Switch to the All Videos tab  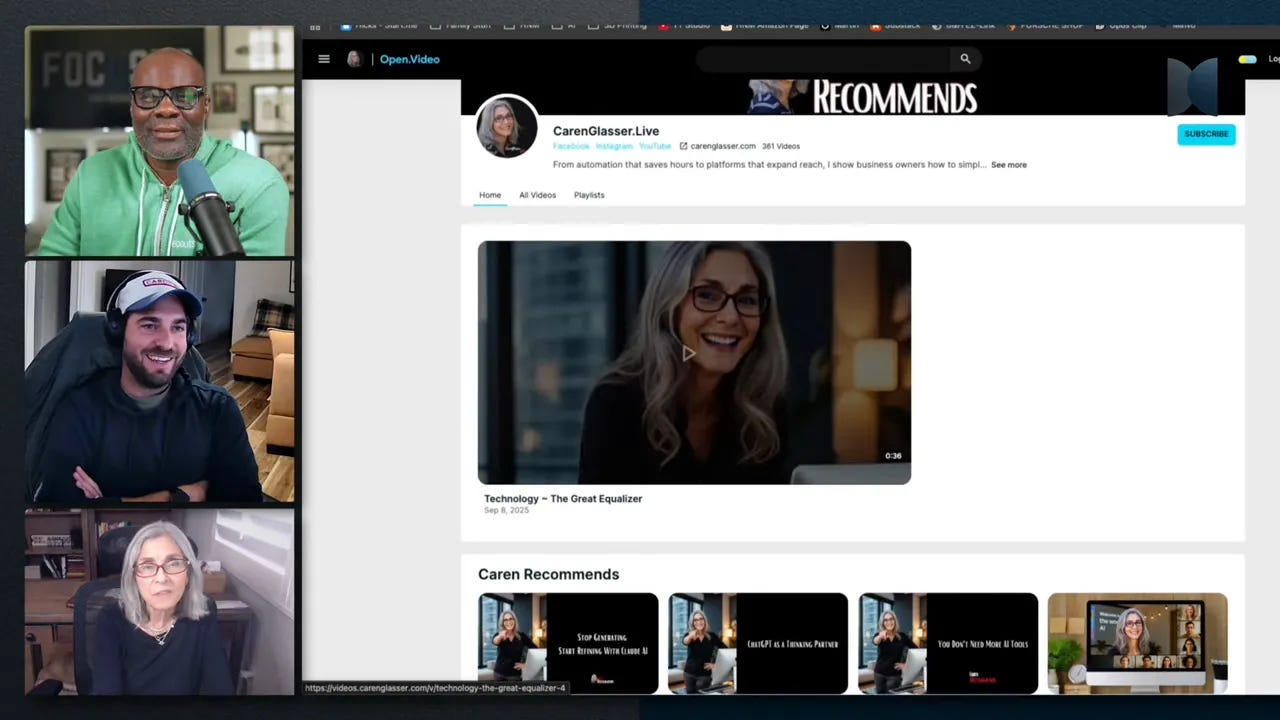tap(537, 195)
